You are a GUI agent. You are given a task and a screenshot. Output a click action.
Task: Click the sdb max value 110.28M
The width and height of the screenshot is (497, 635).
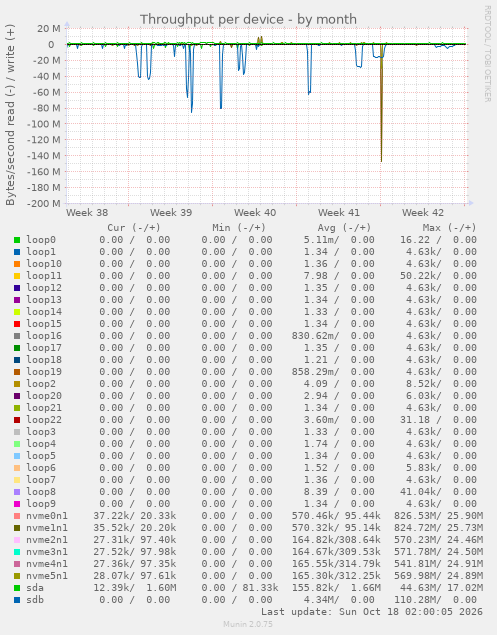click(417, 600)
